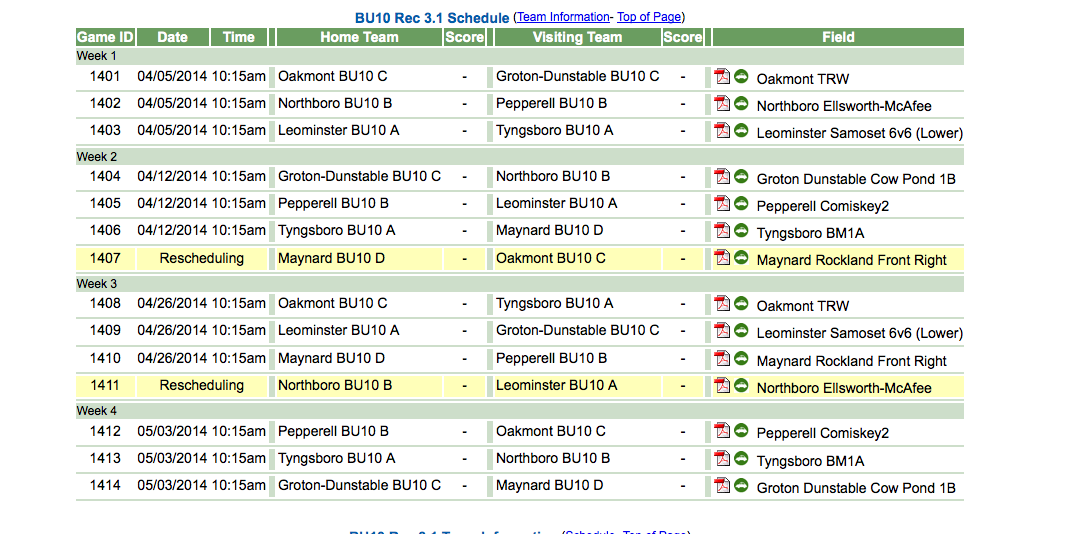Open PDF icon for game 1414 Groton Dunstable
Screen dimensions: 1070x534
tap(722, 485)
